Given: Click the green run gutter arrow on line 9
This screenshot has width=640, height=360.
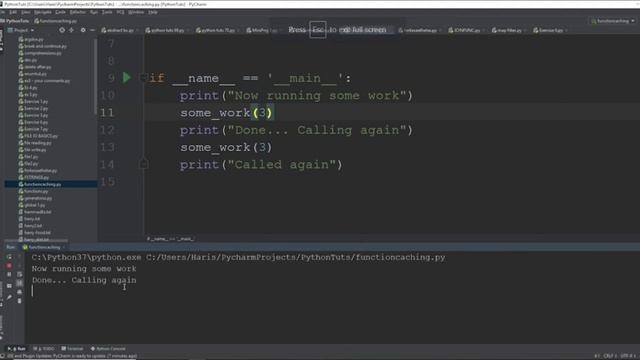Looking at the screenshot, I should point(127,77).
